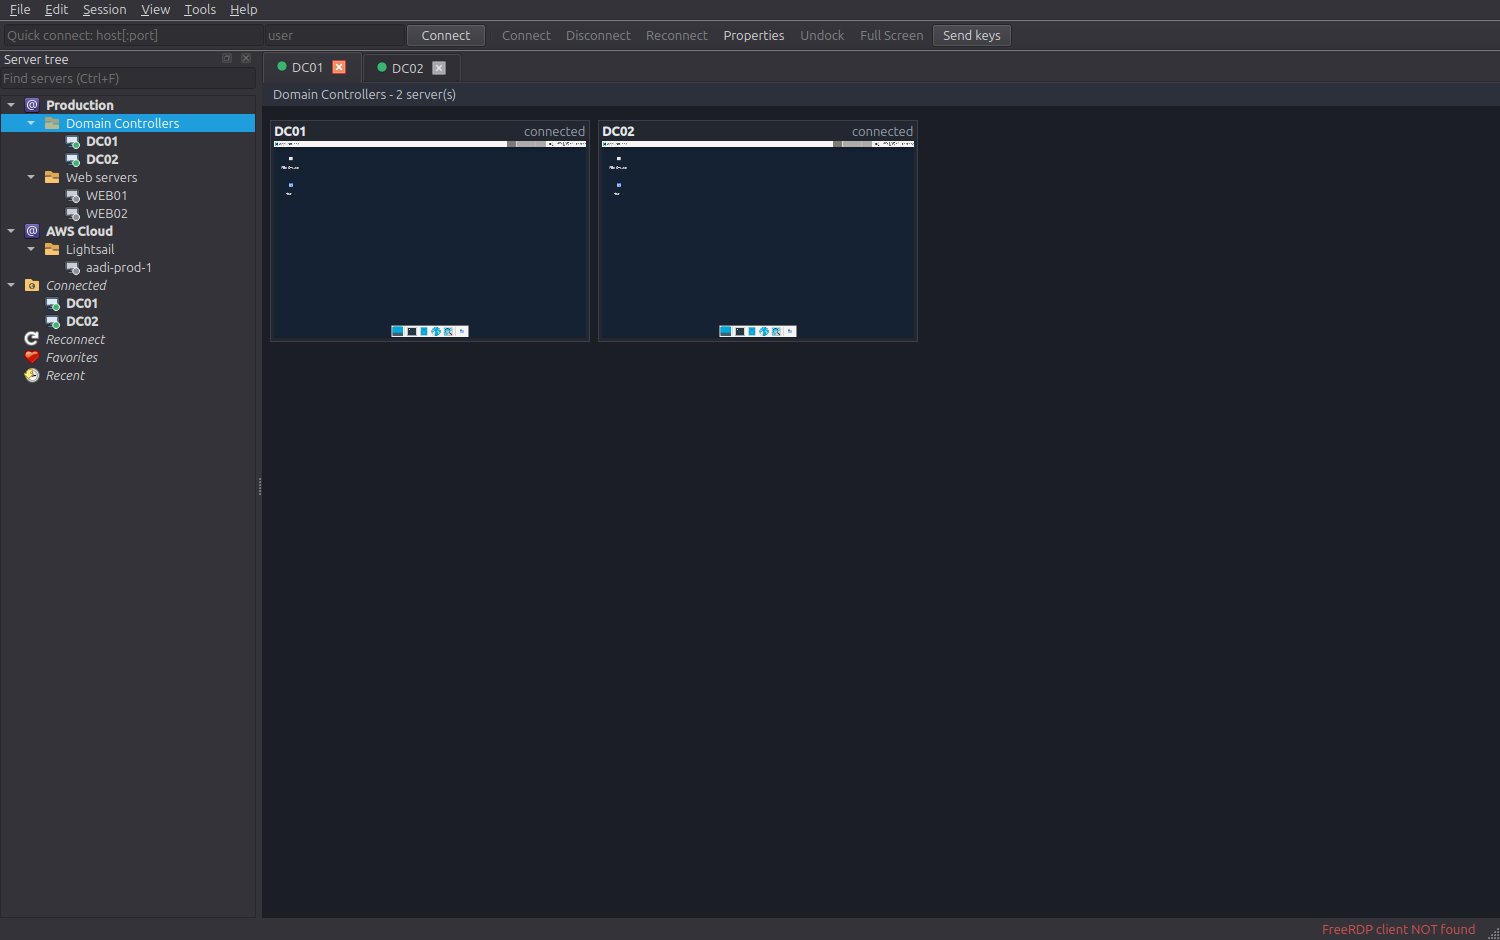Open the Tools menu
Image resolution: width=1500 pixels, height=940 pixels.
(x=200, y=10)
